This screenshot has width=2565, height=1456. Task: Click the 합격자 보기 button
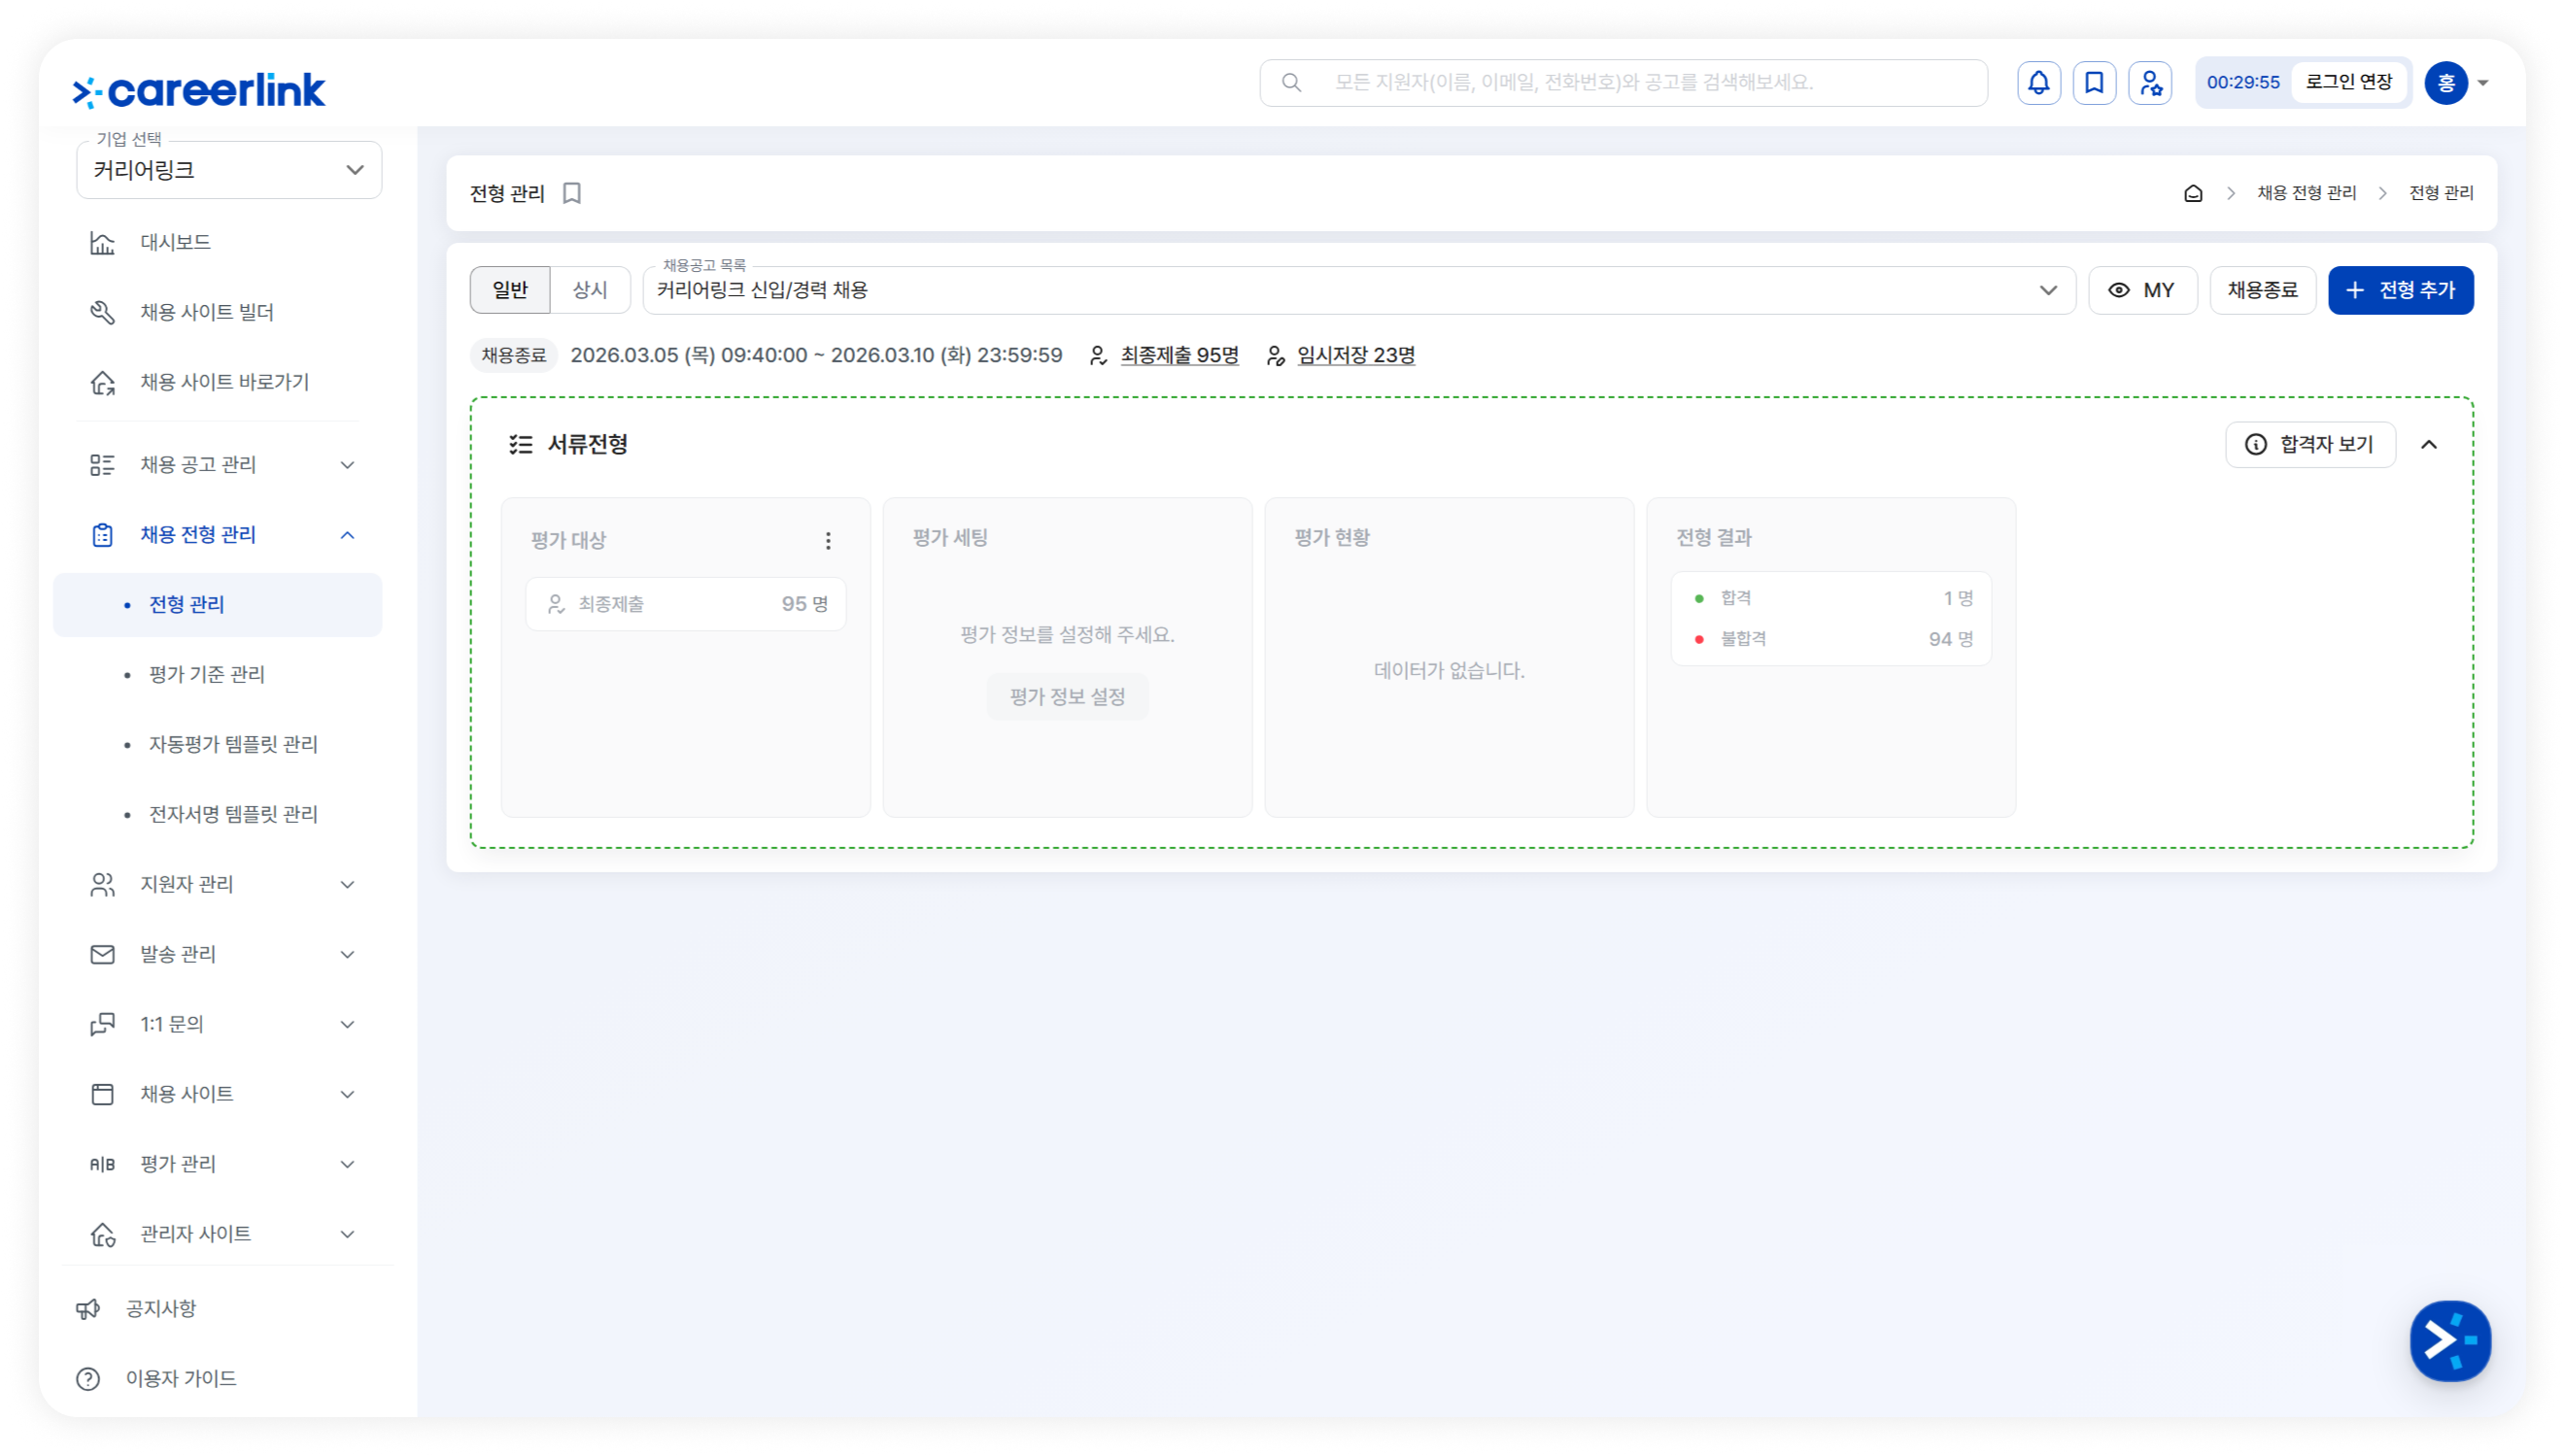[x=2310, y=444]
